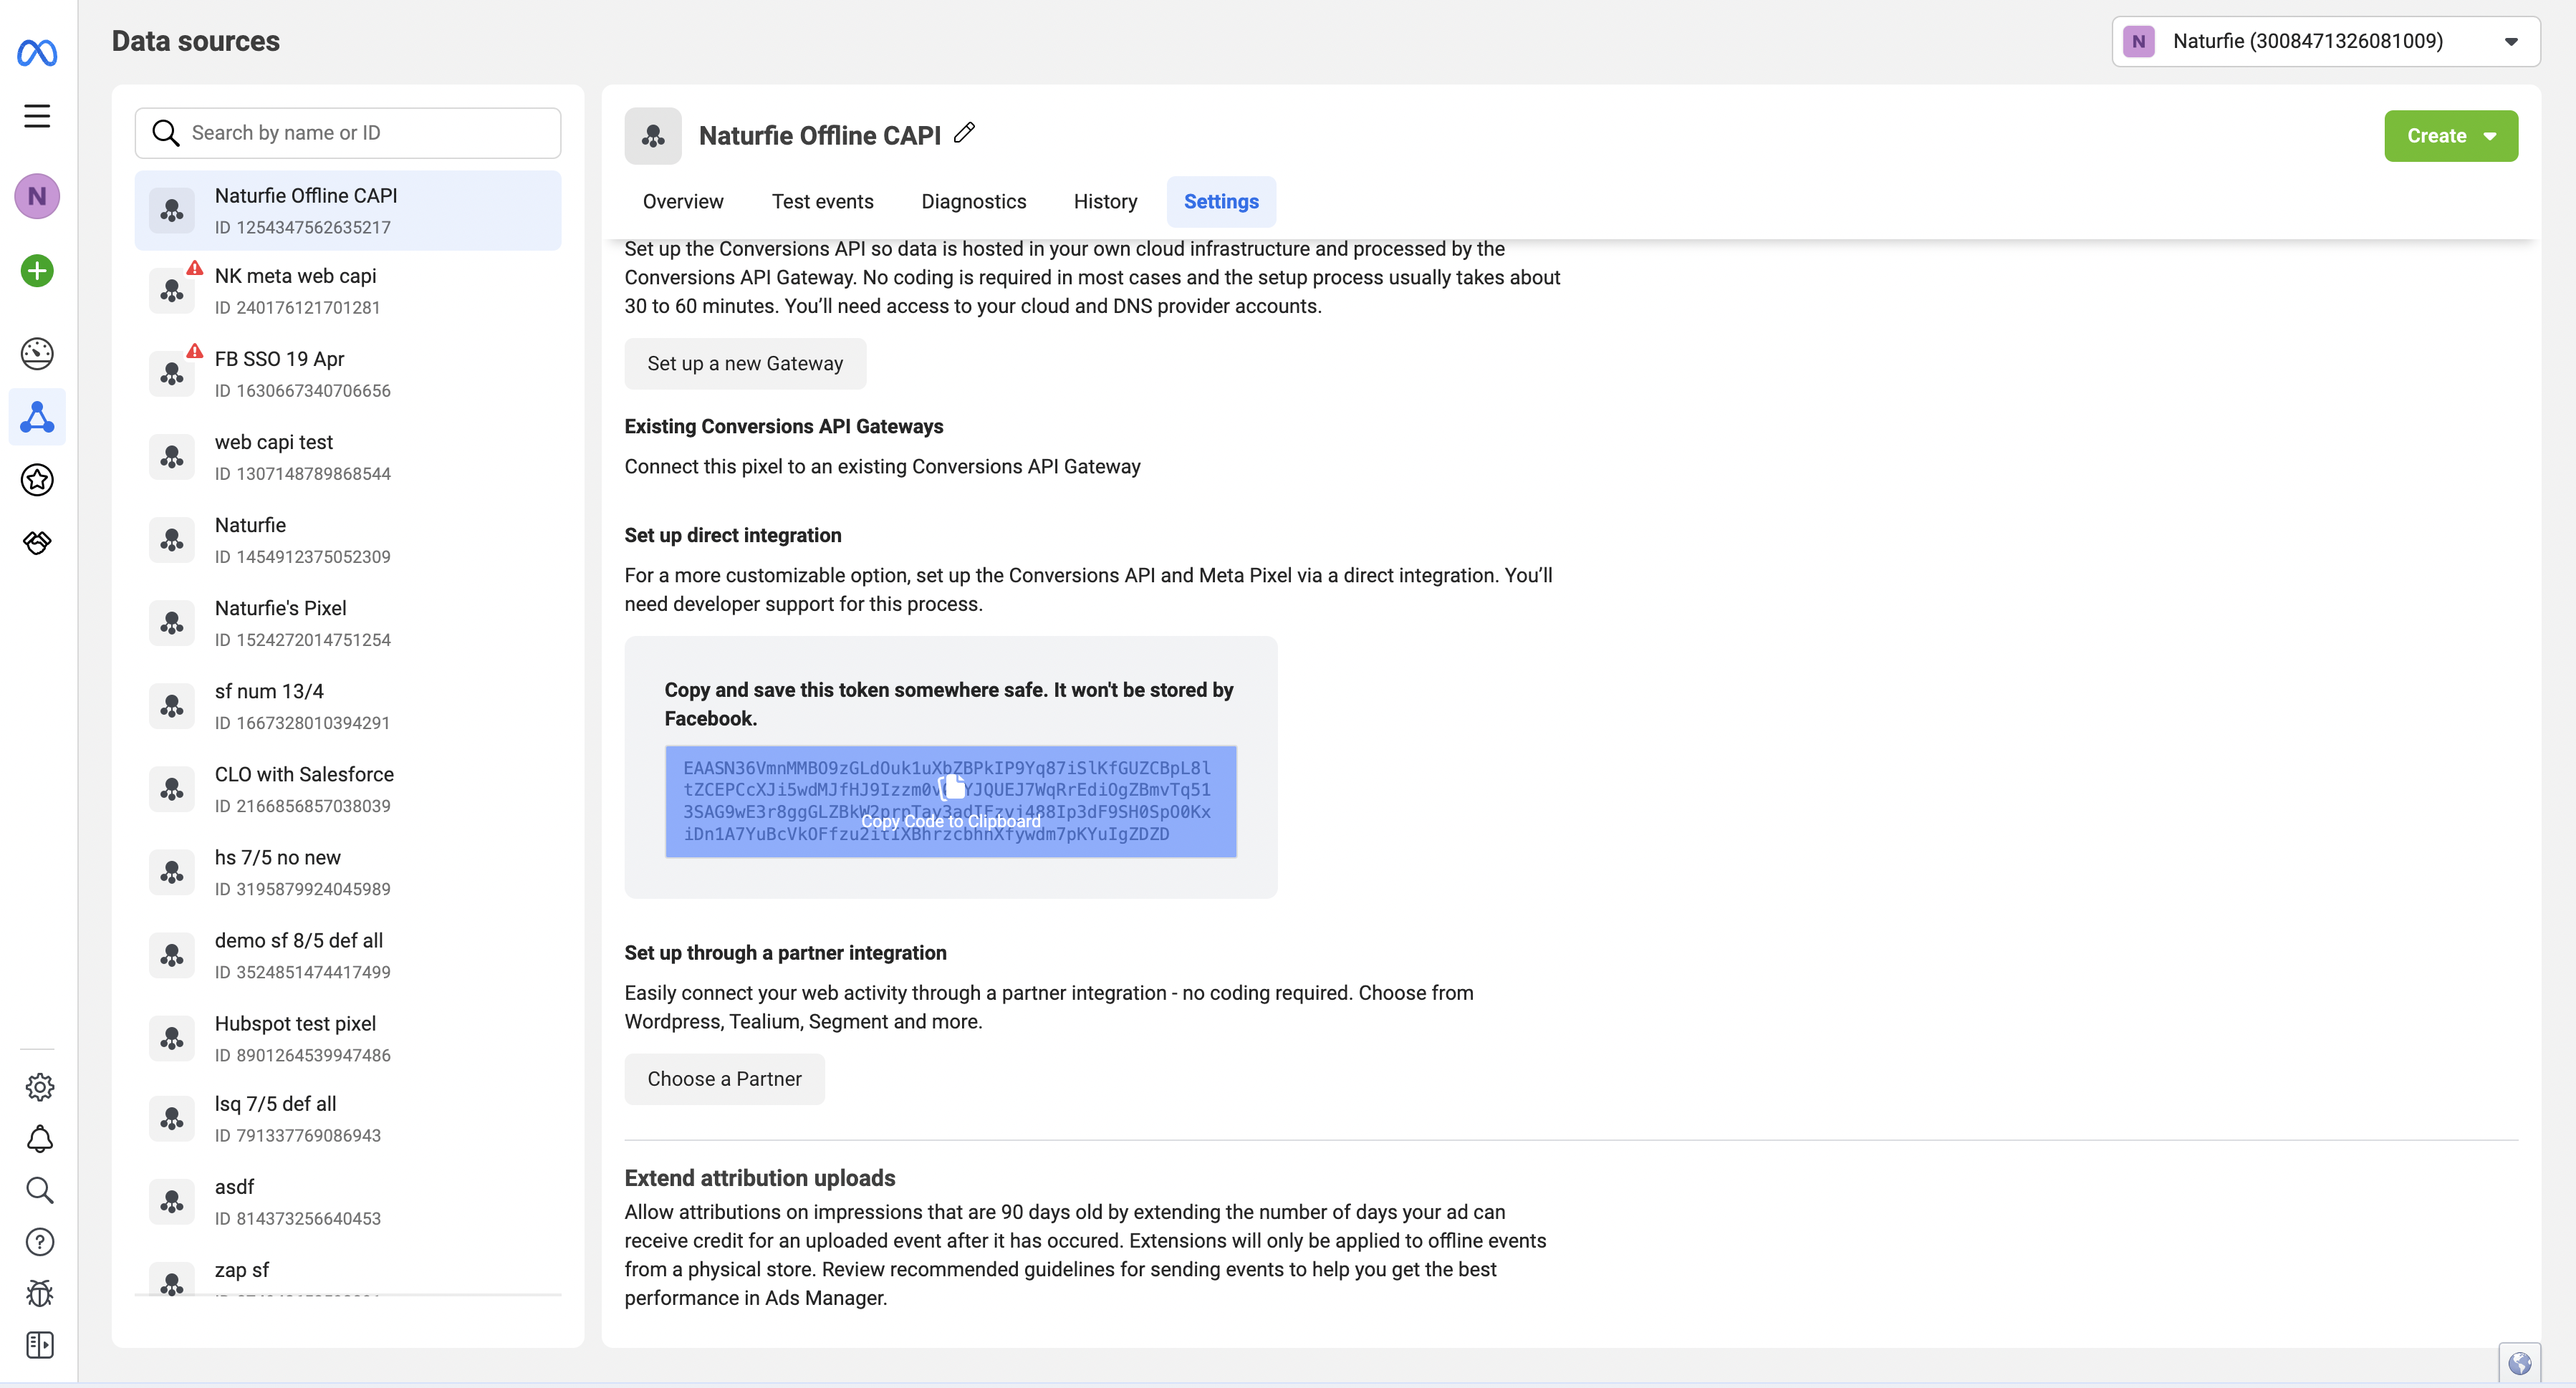Click the Existing Conversions API Gateways heading
Image resolution: width=2576 pixels, height=1388 pixels.
click(784, 427)
